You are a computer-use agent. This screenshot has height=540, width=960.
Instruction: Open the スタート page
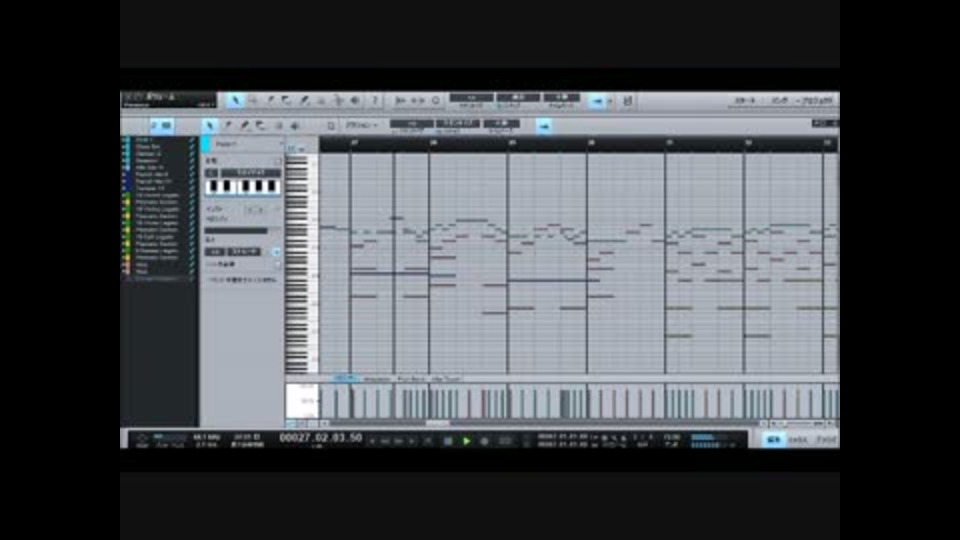tap(744, 100)
